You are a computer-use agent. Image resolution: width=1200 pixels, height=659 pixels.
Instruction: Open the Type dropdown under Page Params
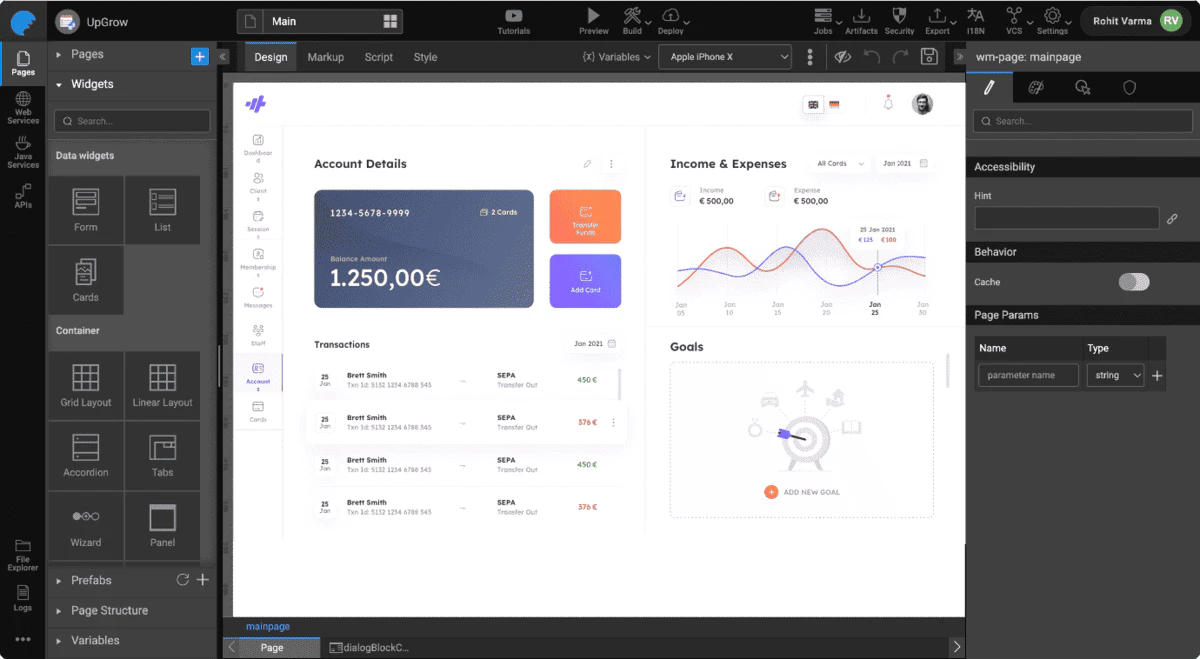click(1115, 375)
